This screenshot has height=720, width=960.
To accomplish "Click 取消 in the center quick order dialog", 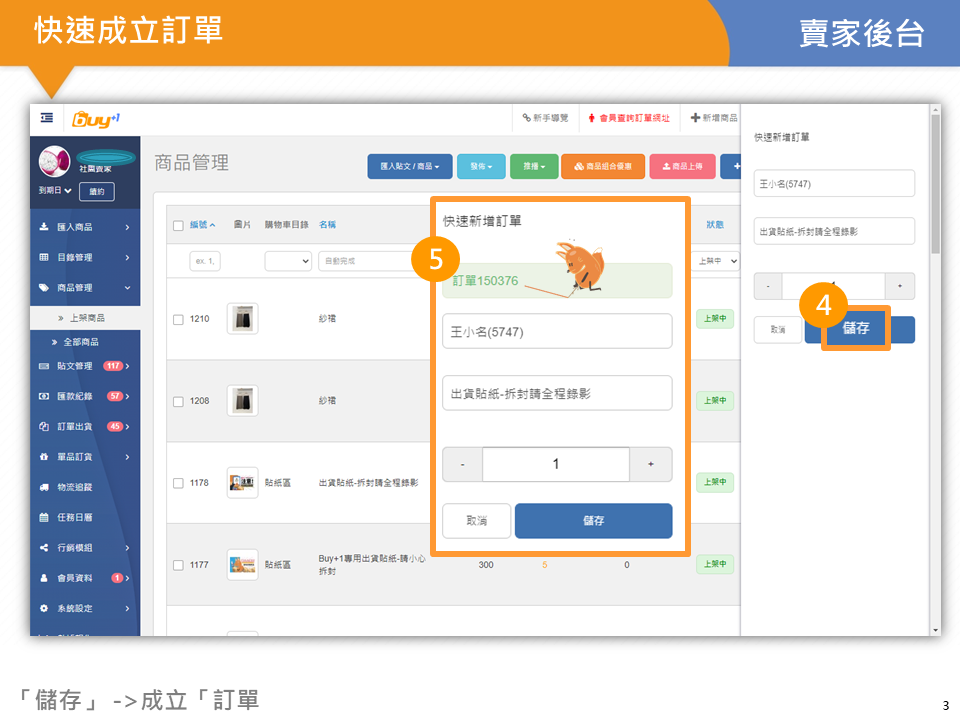I will click(476, 521).
